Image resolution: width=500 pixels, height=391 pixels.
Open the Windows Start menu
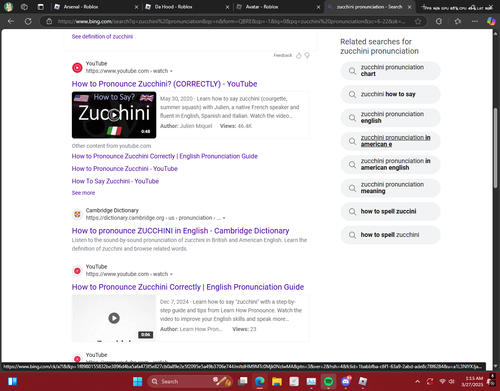click(137, 381)
